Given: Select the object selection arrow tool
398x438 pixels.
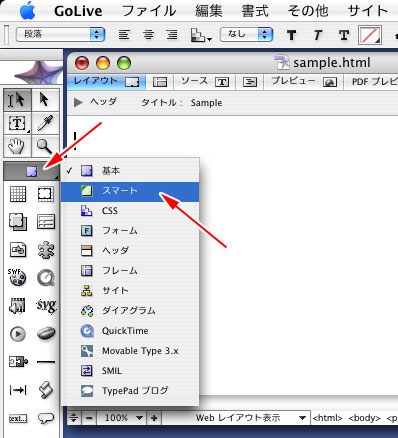Looking at the screenshot, I should point(45,100).
